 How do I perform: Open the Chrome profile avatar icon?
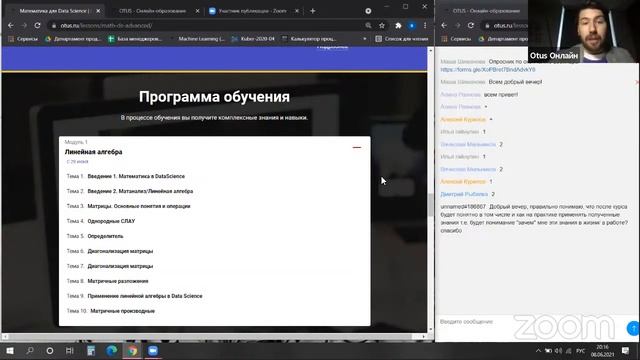click(x=412, y=25)
